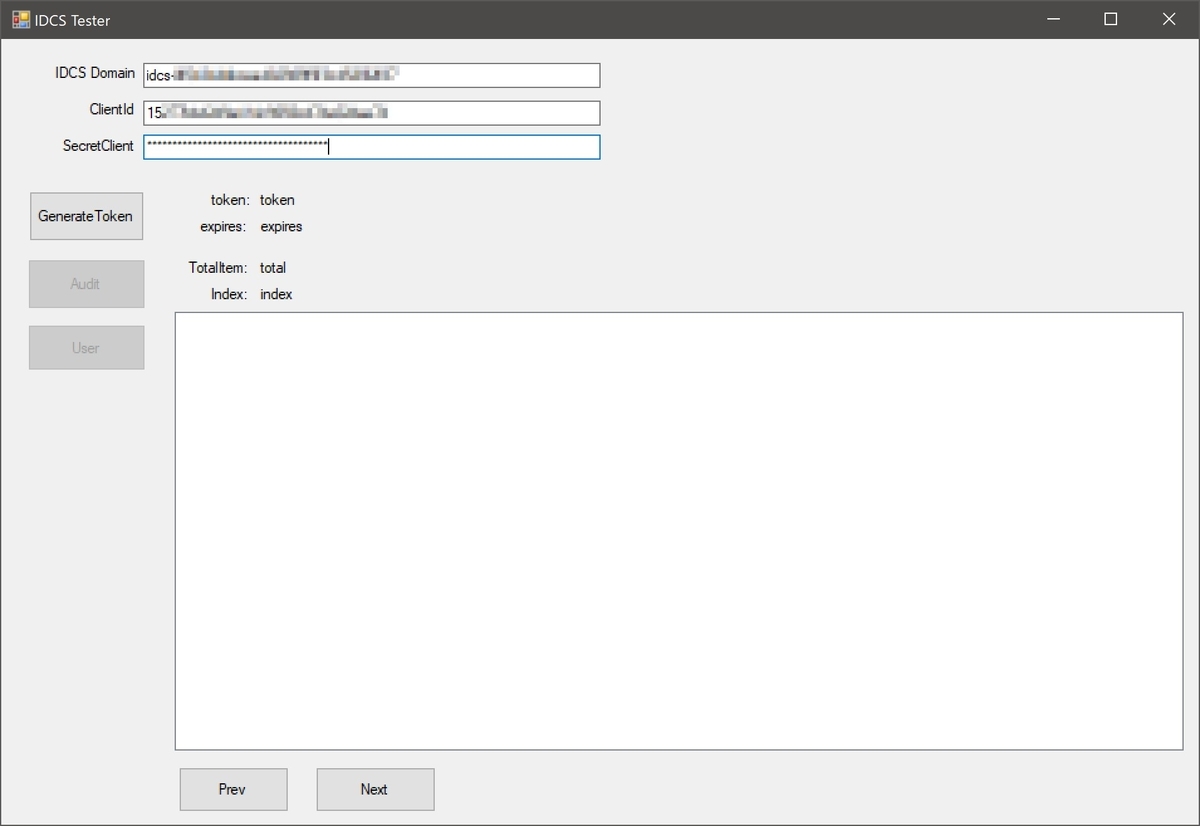This screenshot has height=826, width=1200.
Task: Click the 'expires:' label
Action: click(223, 227)
